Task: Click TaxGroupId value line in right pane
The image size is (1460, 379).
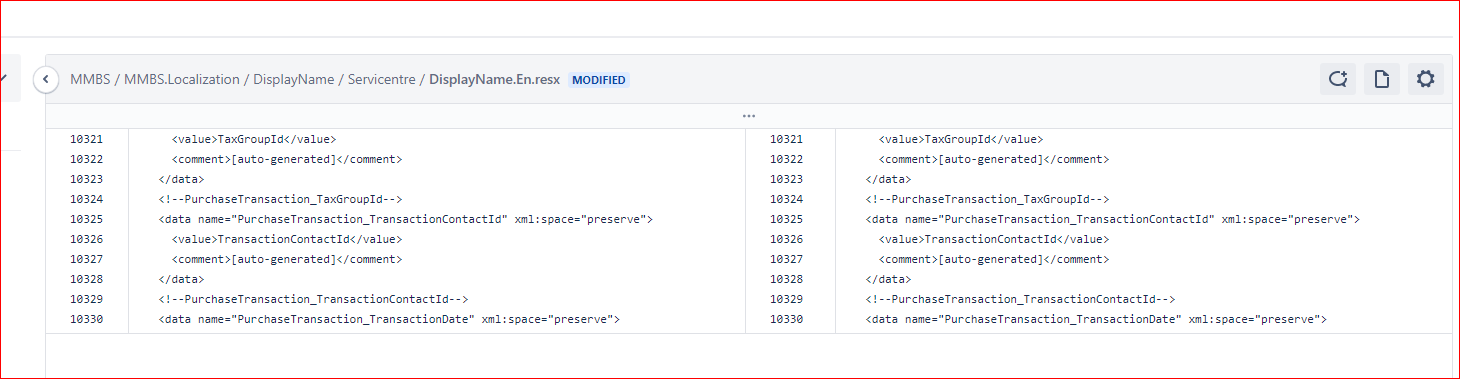Action: coord(961,139)
